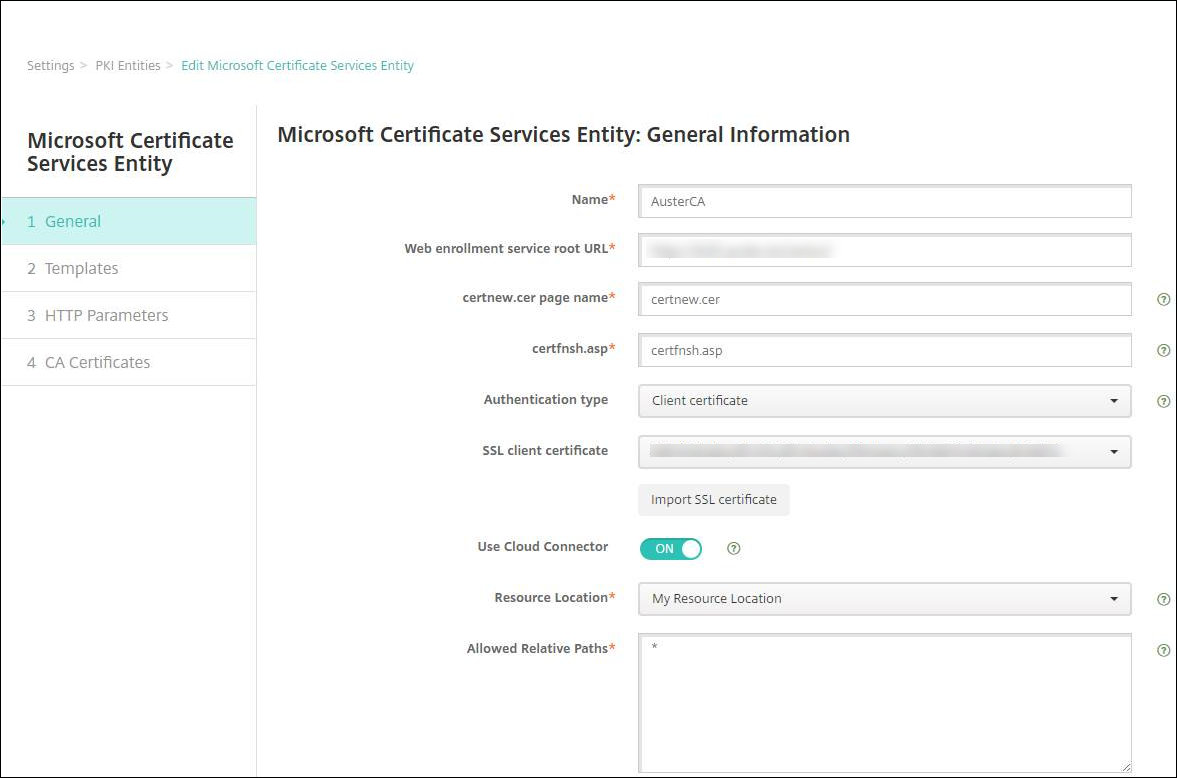Open the Authentication type dropdown

point(884,401)
